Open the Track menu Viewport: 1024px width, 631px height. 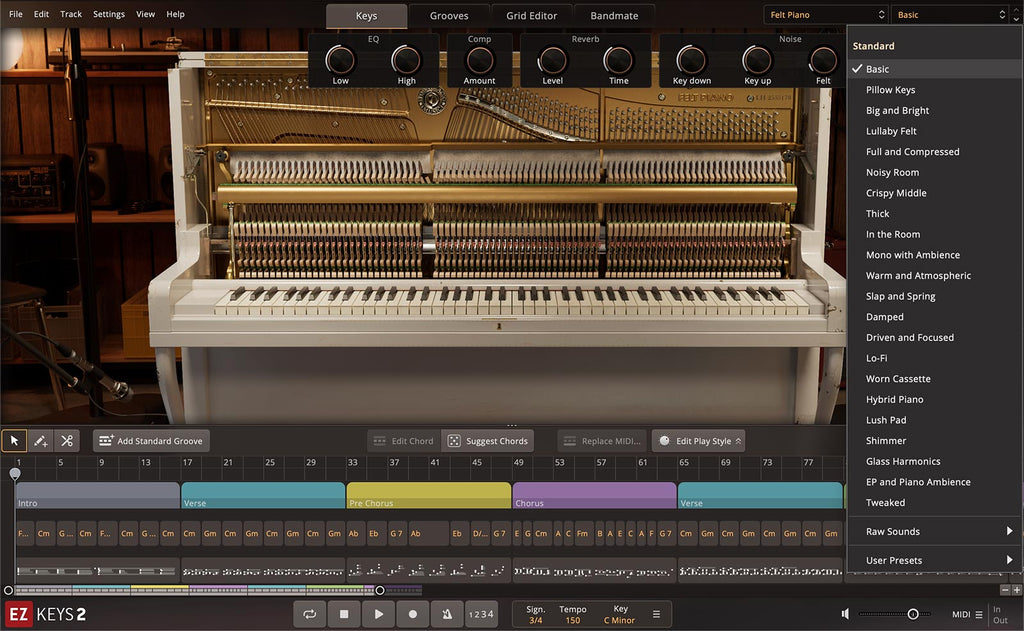(71, 14)
